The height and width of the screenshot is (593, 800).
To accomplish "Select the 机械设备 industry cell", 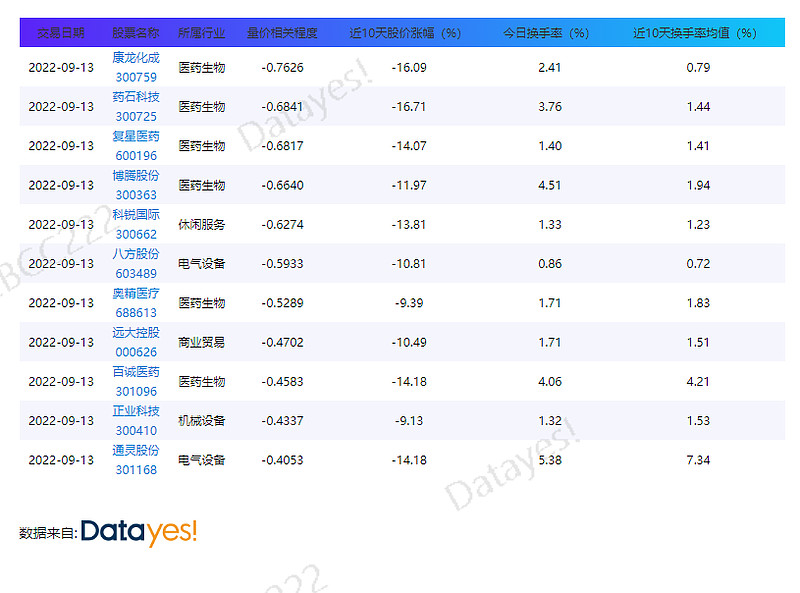I will 202,421.
